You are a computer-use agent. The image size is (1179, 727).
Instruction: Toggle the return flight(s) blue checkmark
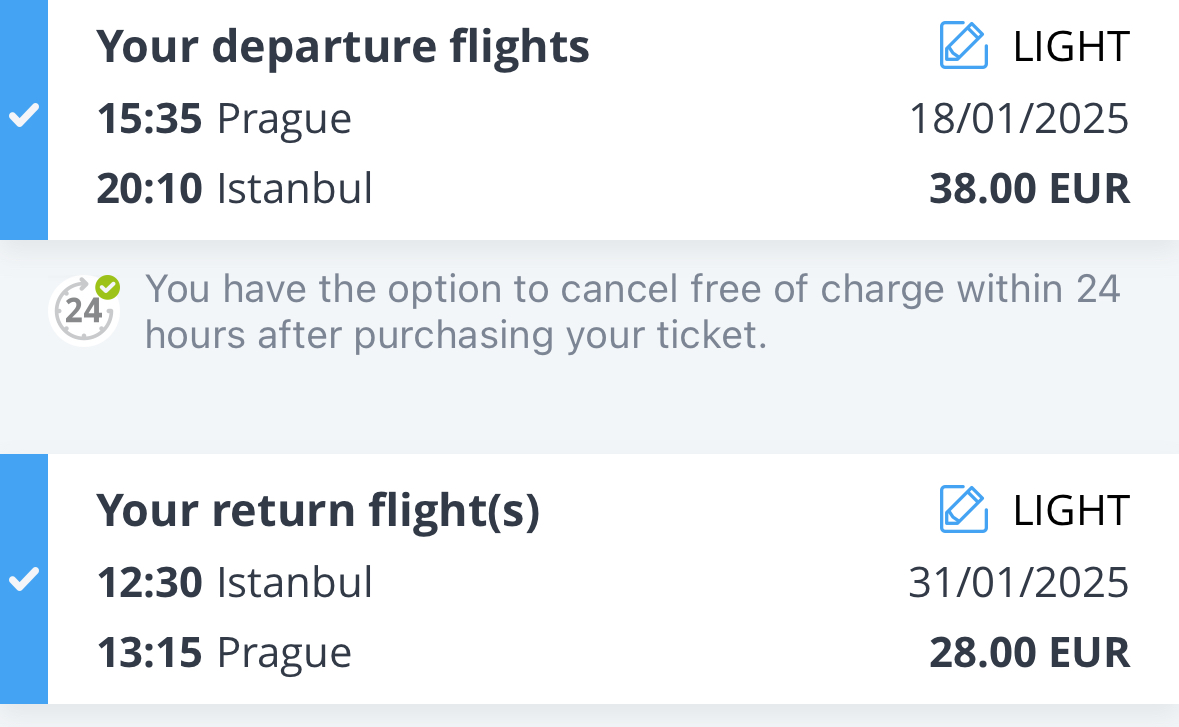point(23,579)
